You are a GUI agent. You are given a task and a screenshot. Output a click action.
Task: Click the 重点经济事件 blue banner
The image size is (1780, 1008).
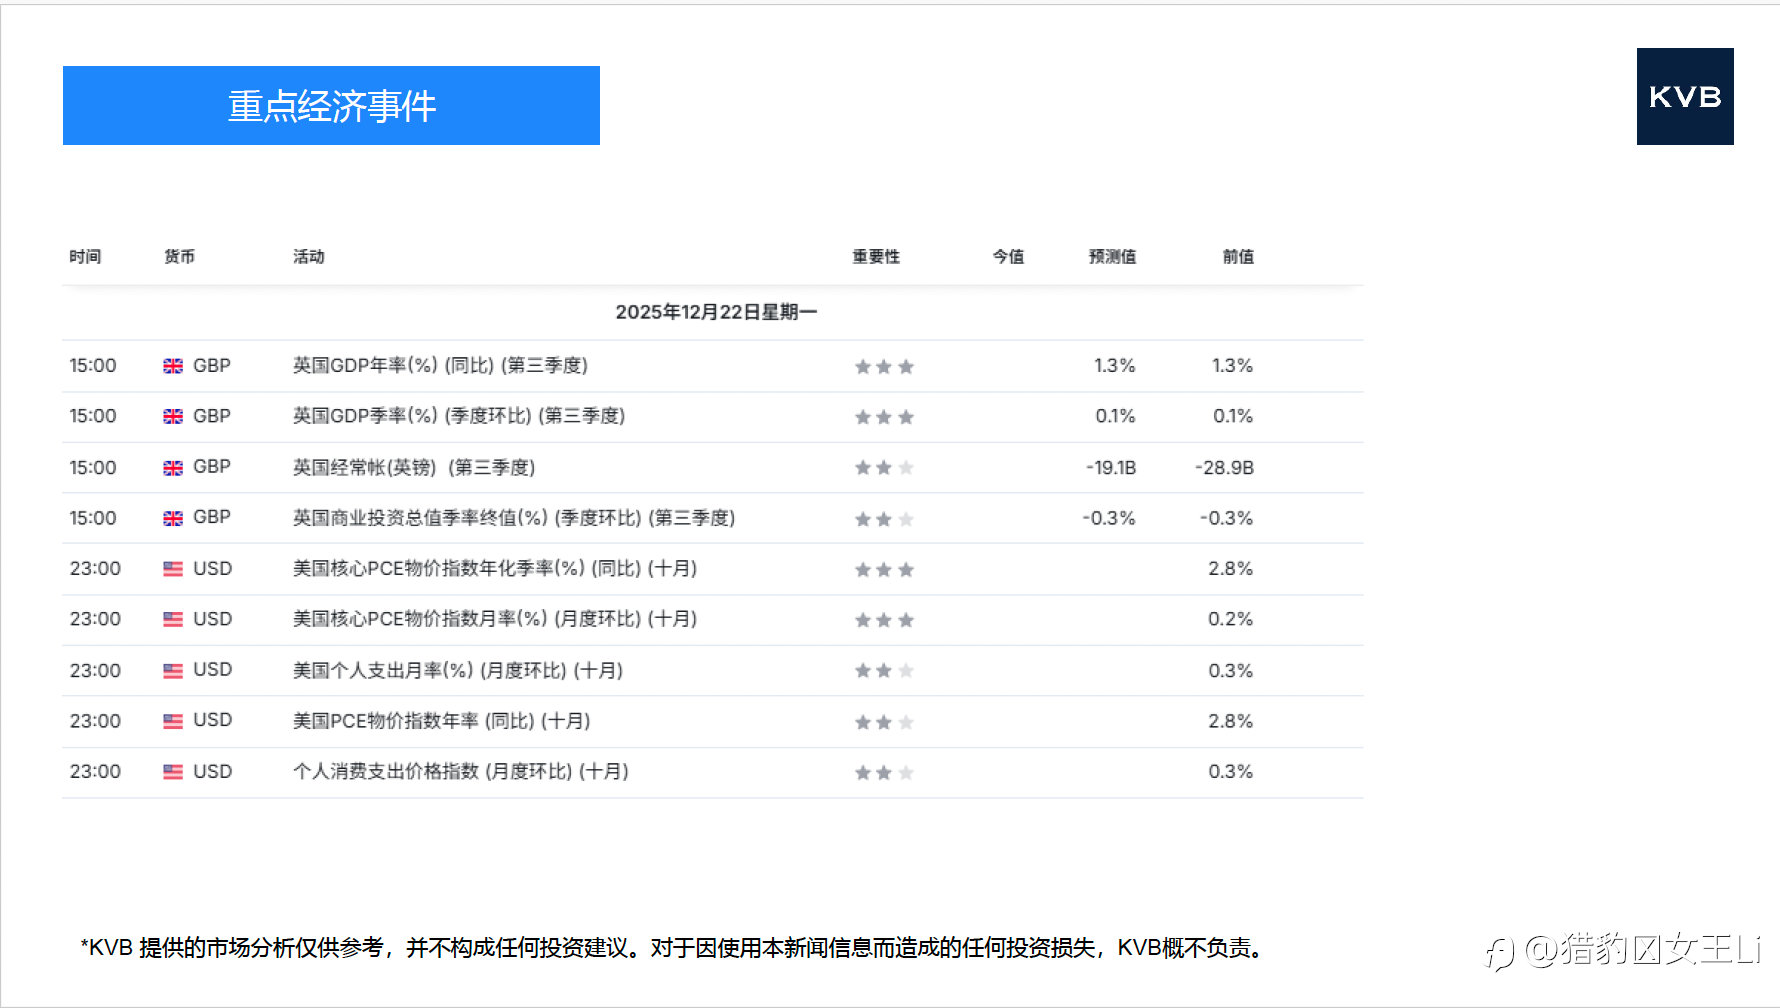[331, 105]
